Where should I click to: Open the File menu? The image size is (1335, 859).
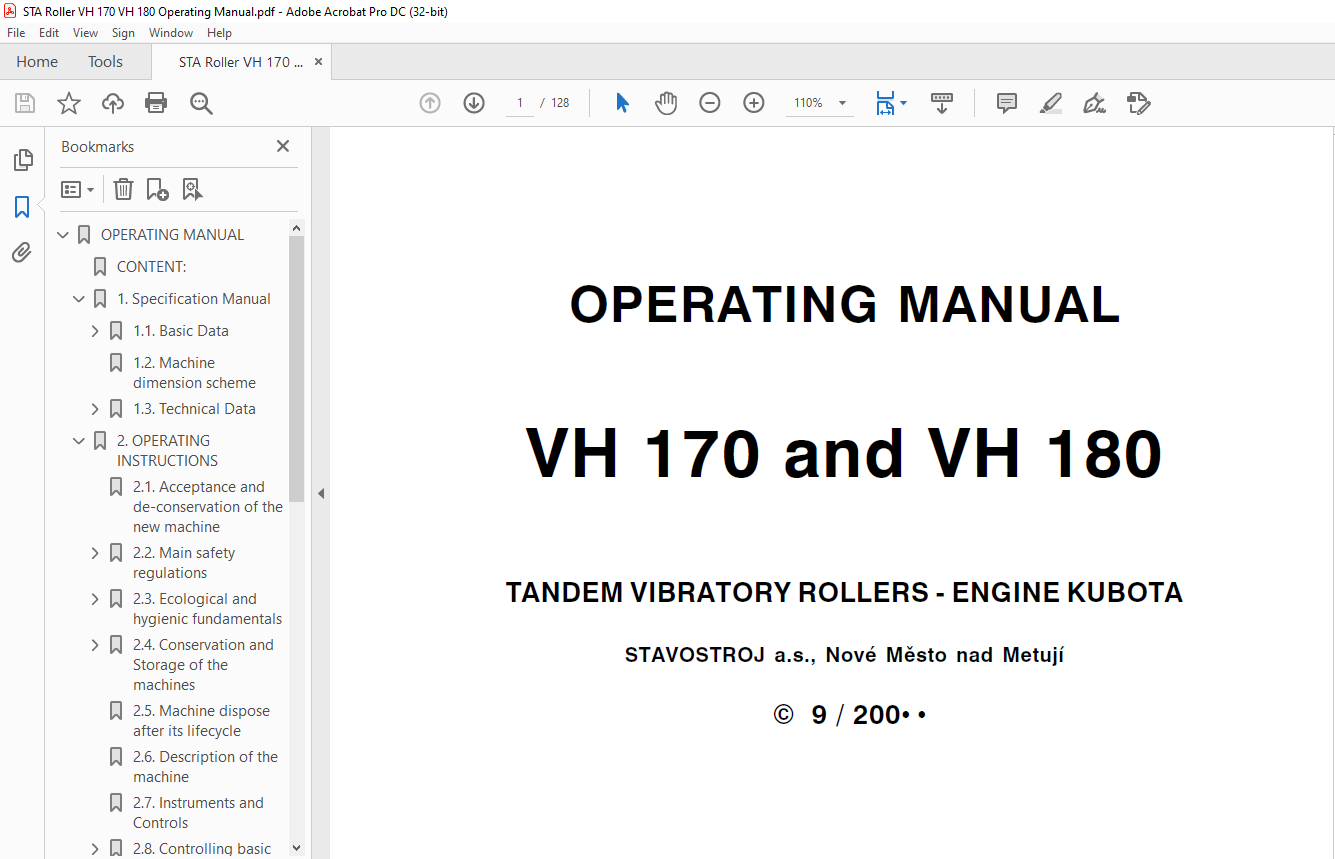coord(16,33)
